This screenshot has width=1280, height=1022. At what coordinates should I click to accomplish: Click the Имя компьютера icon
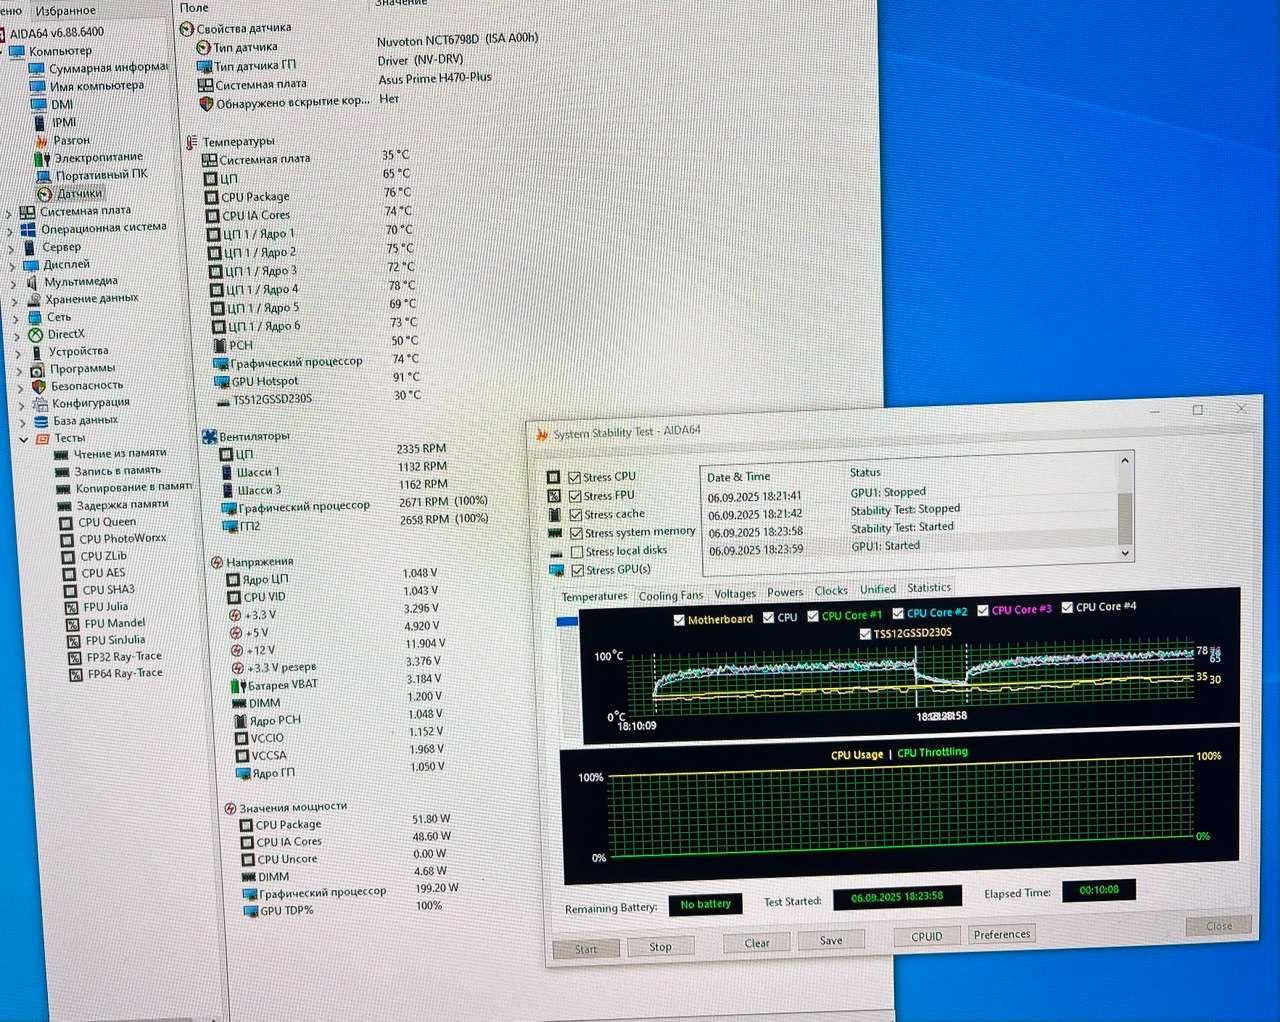pos(37,86)
